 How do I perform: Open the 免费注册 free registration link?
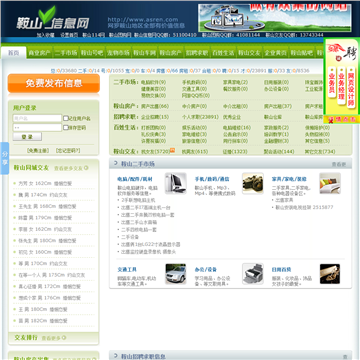(x=38, y=150)
